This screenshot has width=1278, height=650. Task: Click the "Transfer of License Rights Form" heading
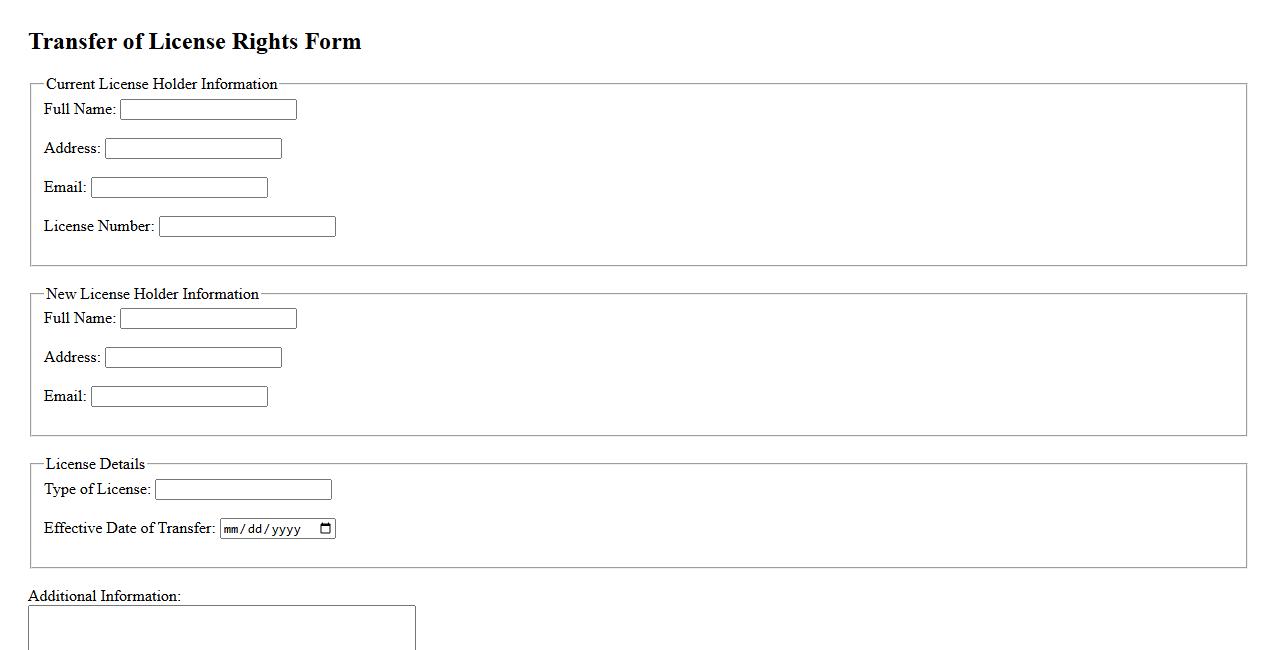195,42
